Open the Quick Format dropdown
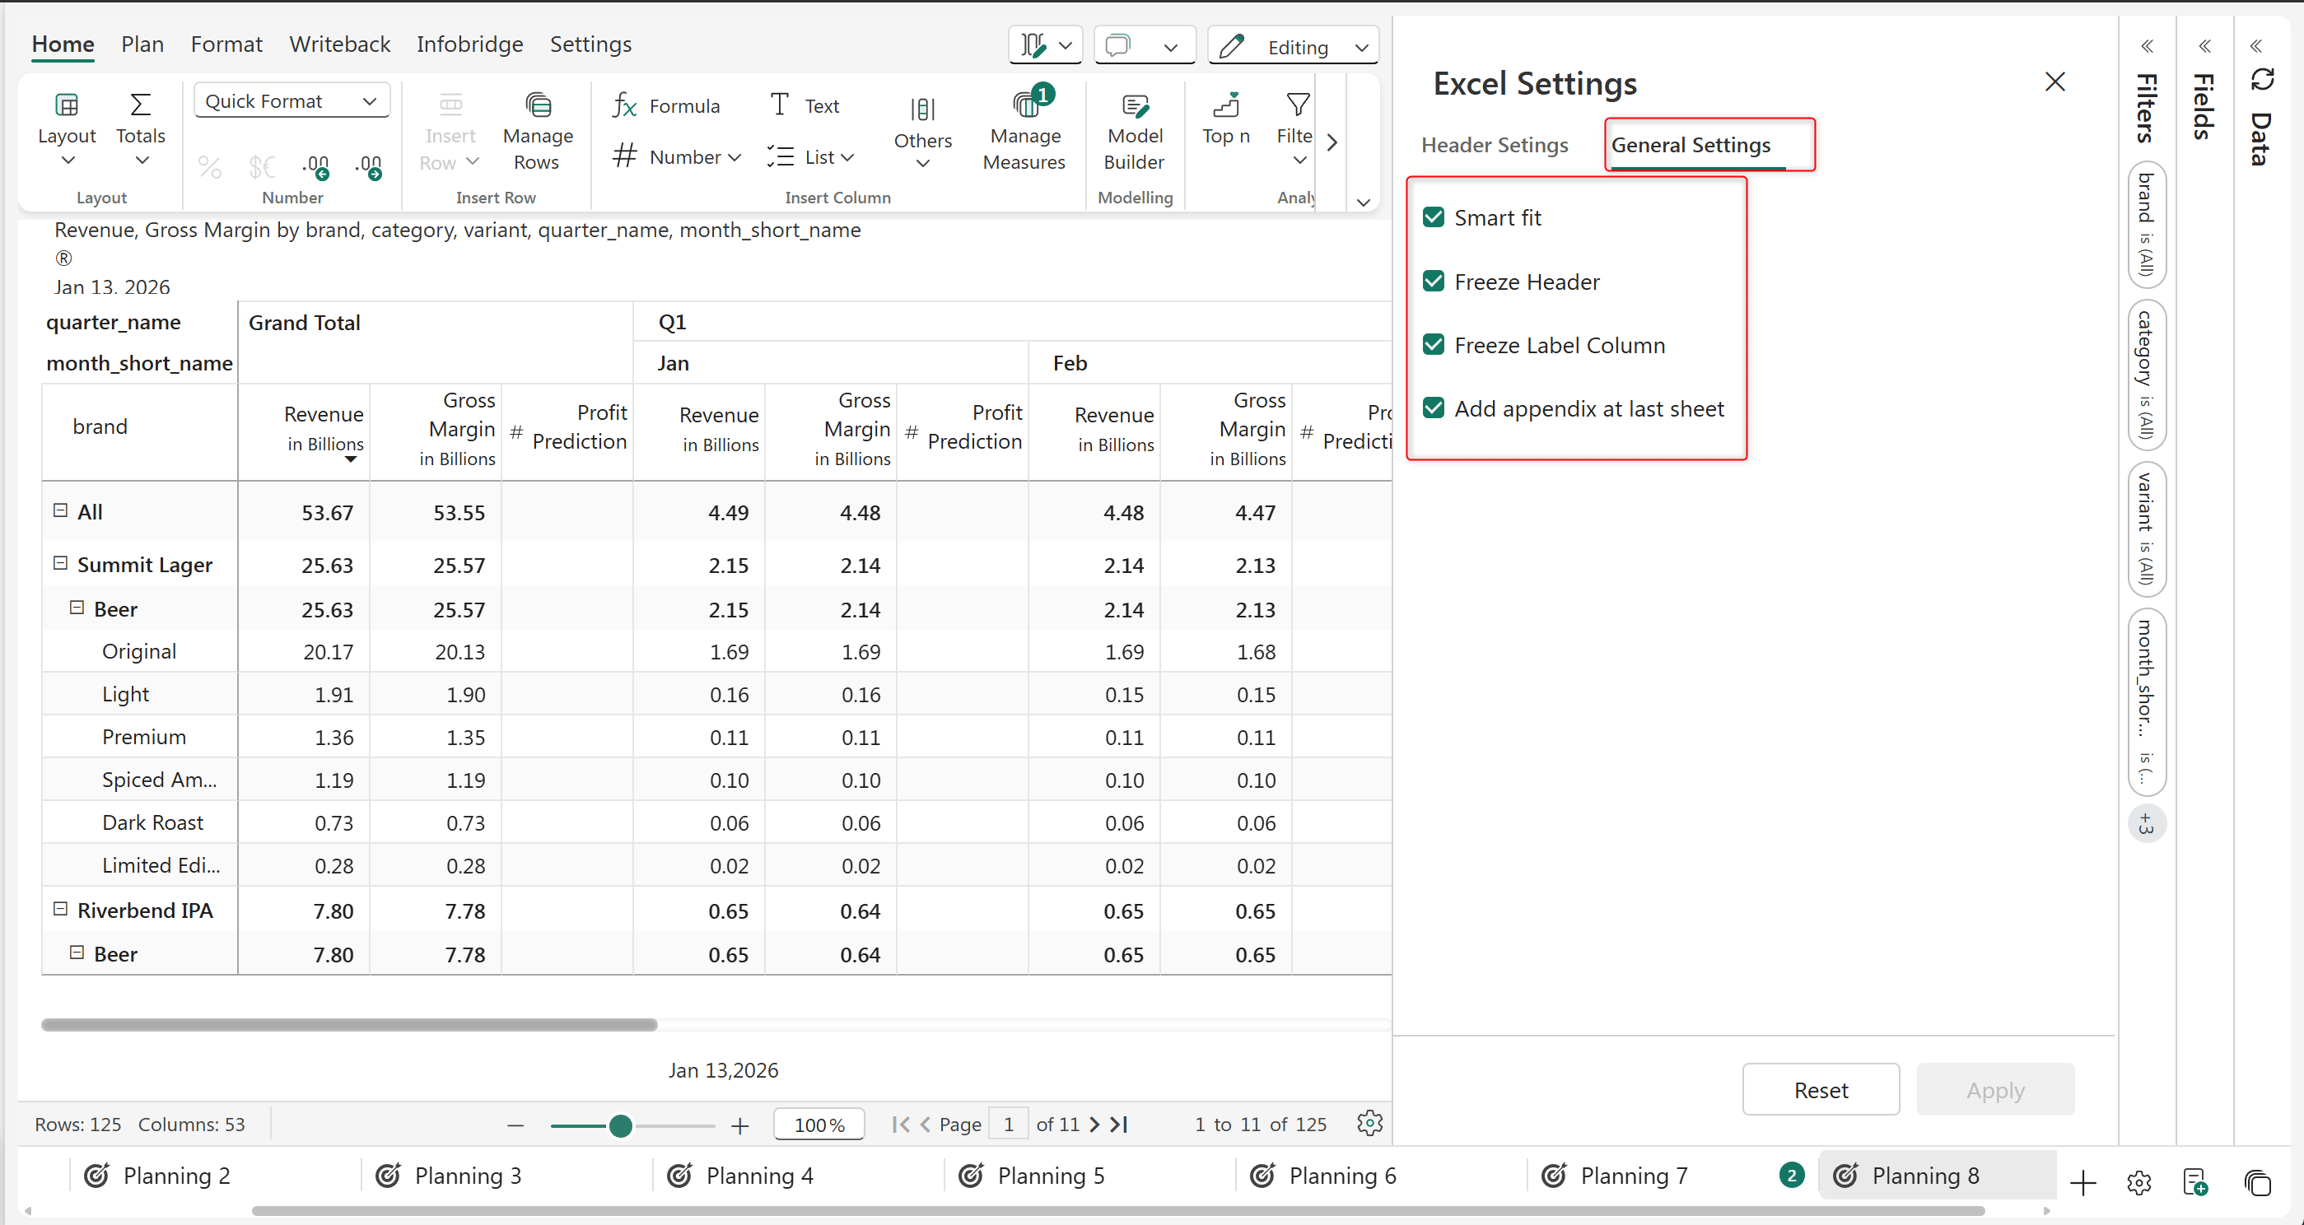The image size is (2304, 1225). pos(291,101)
